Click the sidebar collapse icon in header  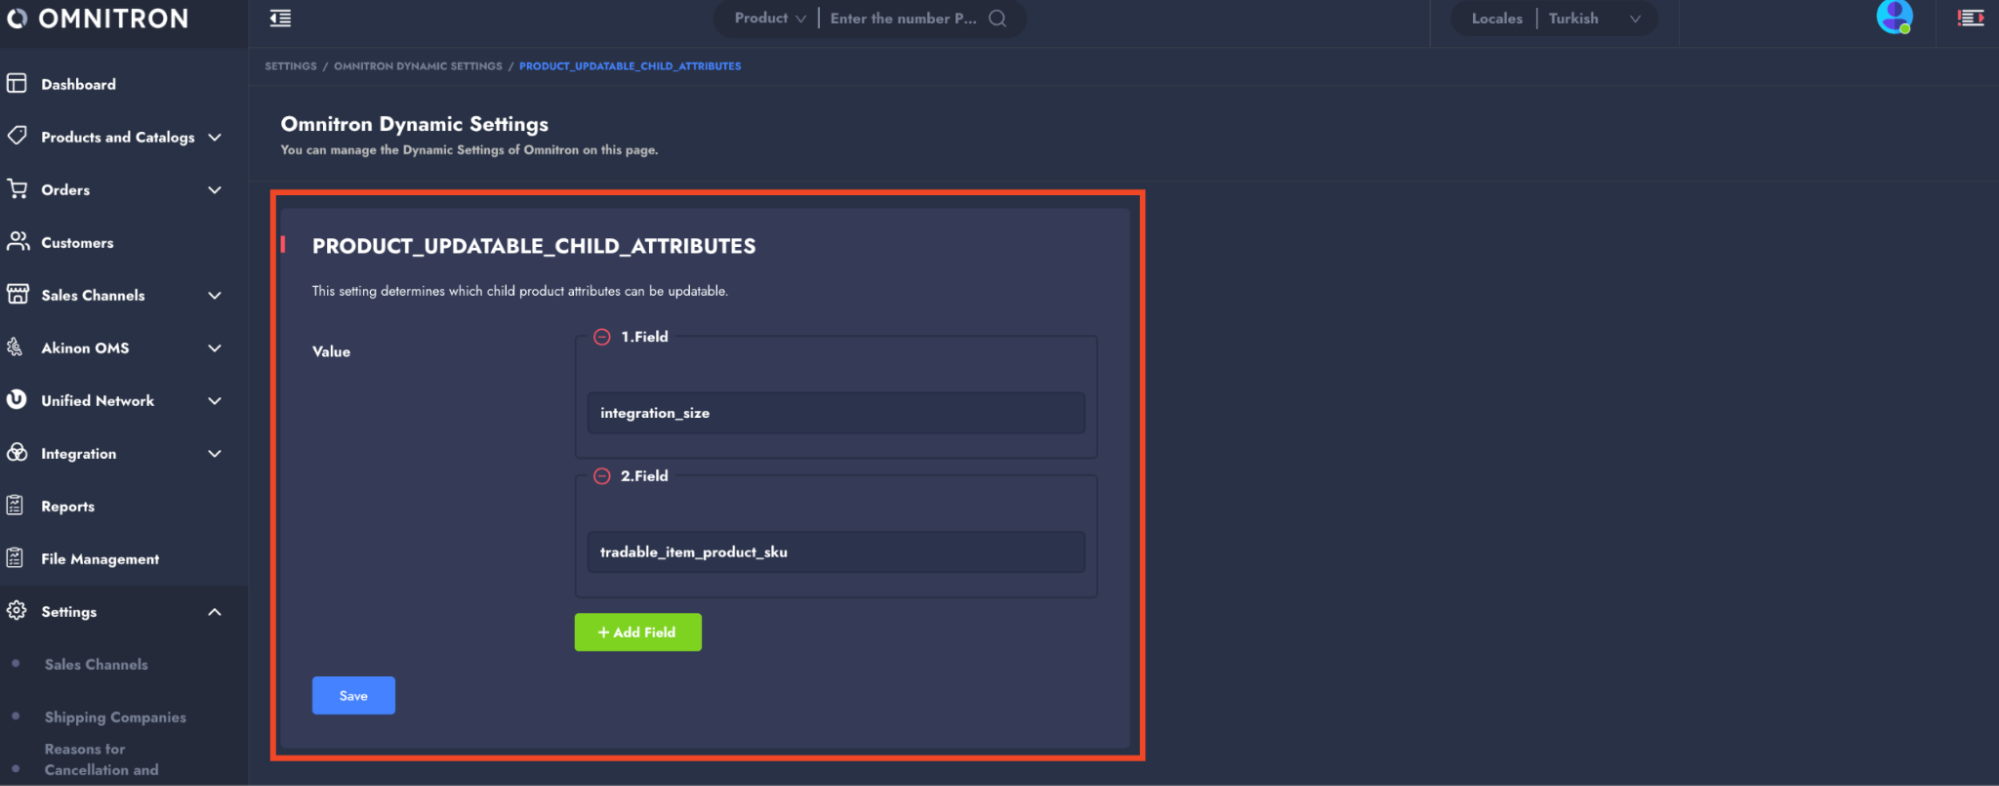281,18
